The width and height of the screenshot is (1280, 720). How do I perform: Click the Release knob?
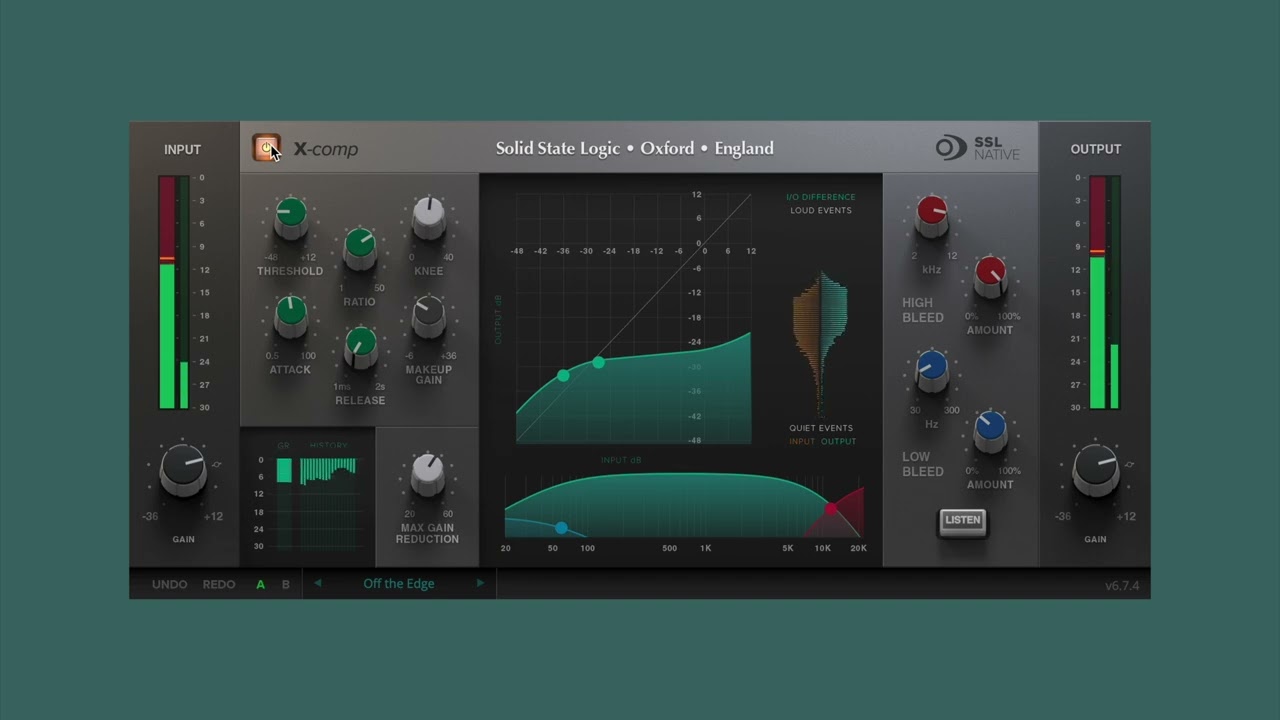pyautogui.click(x=360, y=346)
